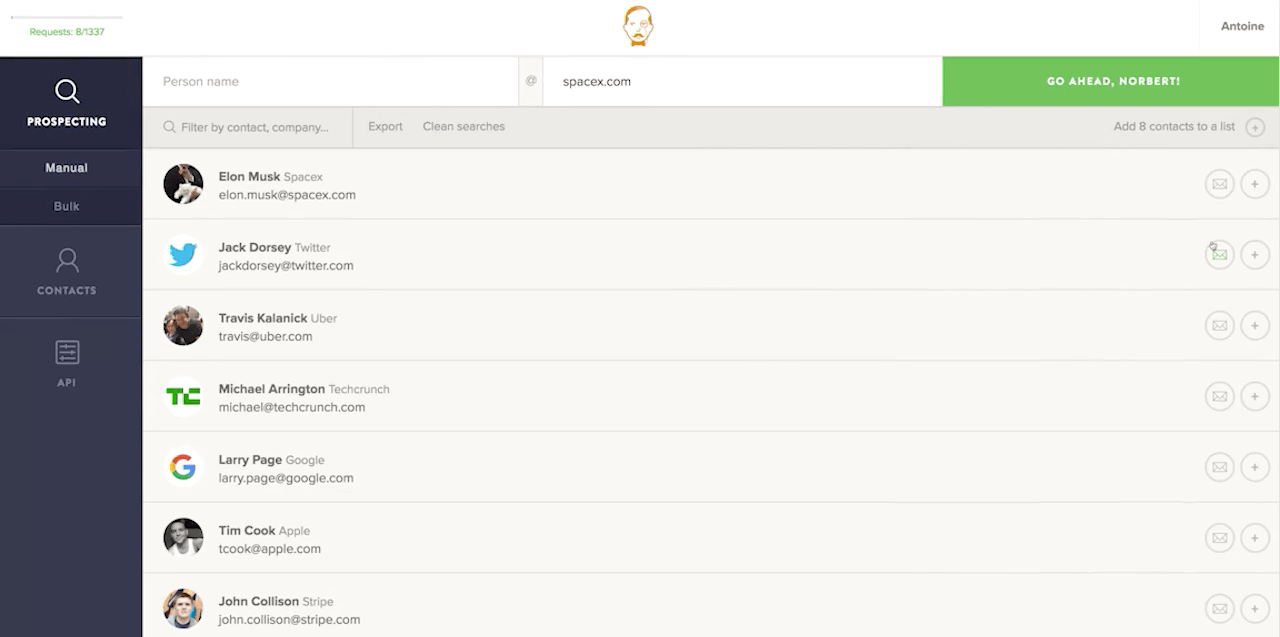This screenshot has height=637, width=1280.
Task: Focus the Filter by contact, company field
Action: [x=248, y=127]
